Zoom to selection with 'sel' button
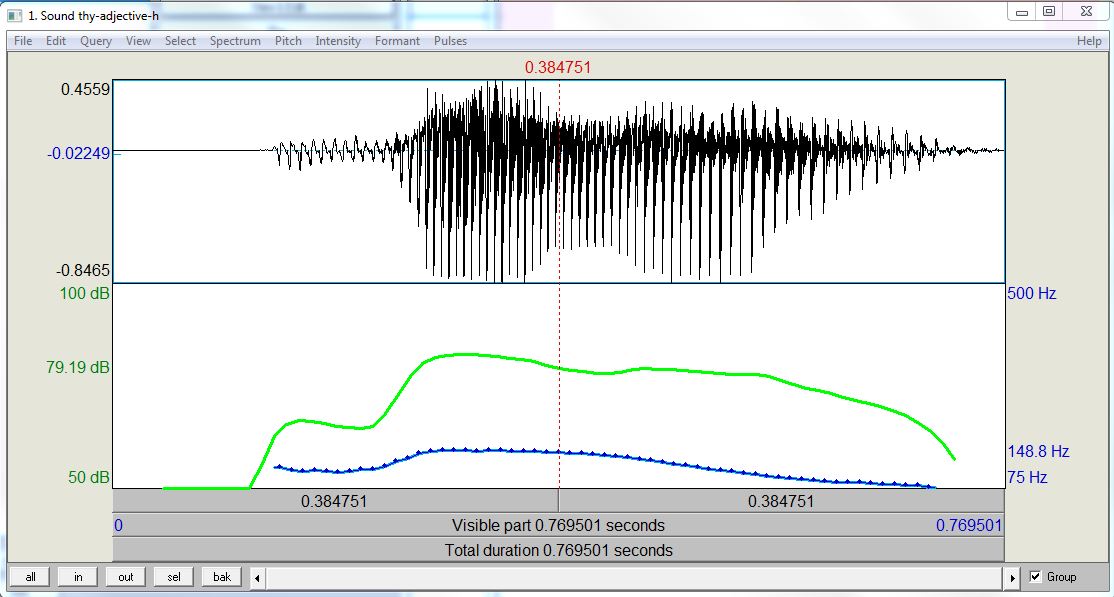The width and height of the screenshot is (1114, 597). click(174, 576)
